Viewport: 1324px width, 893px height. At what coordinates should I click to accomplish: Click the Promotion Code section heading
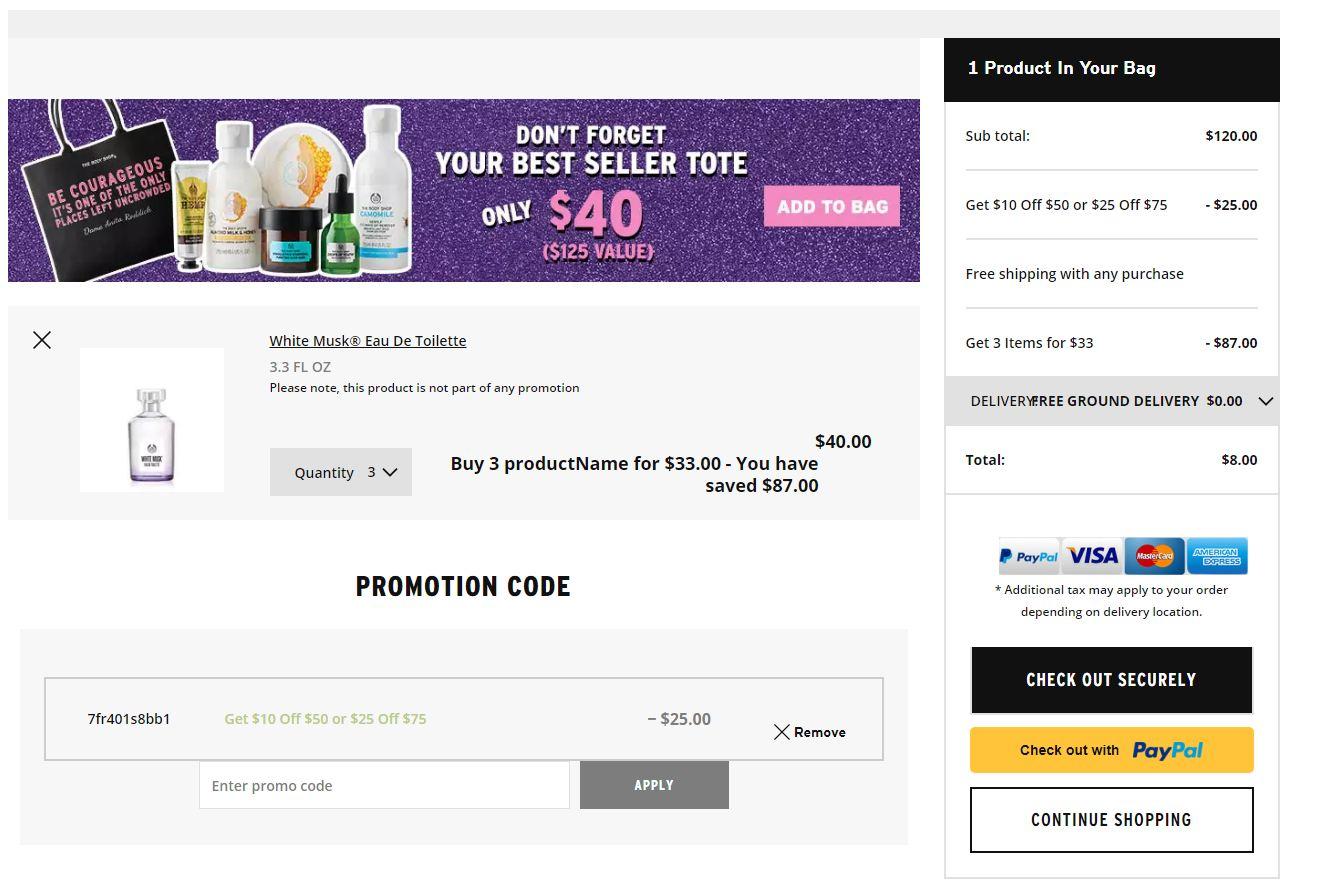coord(463,587)
